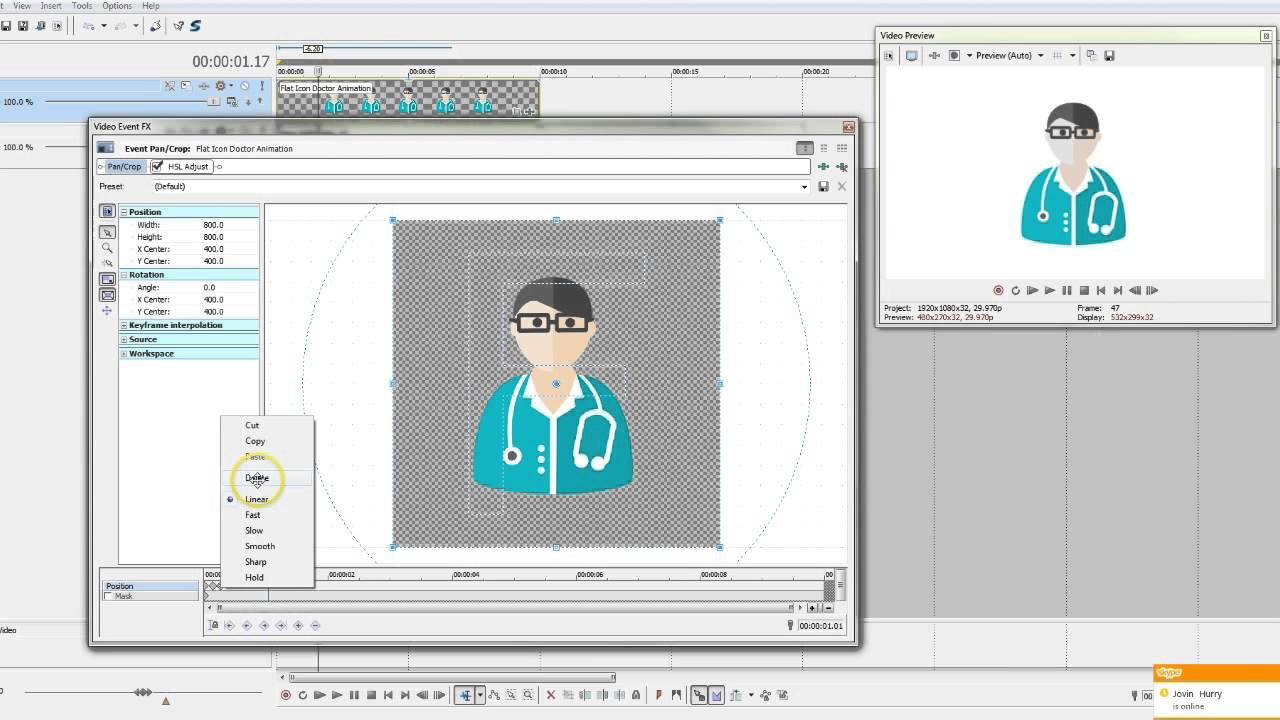Select the show properties tool in Pan/Crop
The height and width of the screenshot is (720, 1280).
(107, 211)
